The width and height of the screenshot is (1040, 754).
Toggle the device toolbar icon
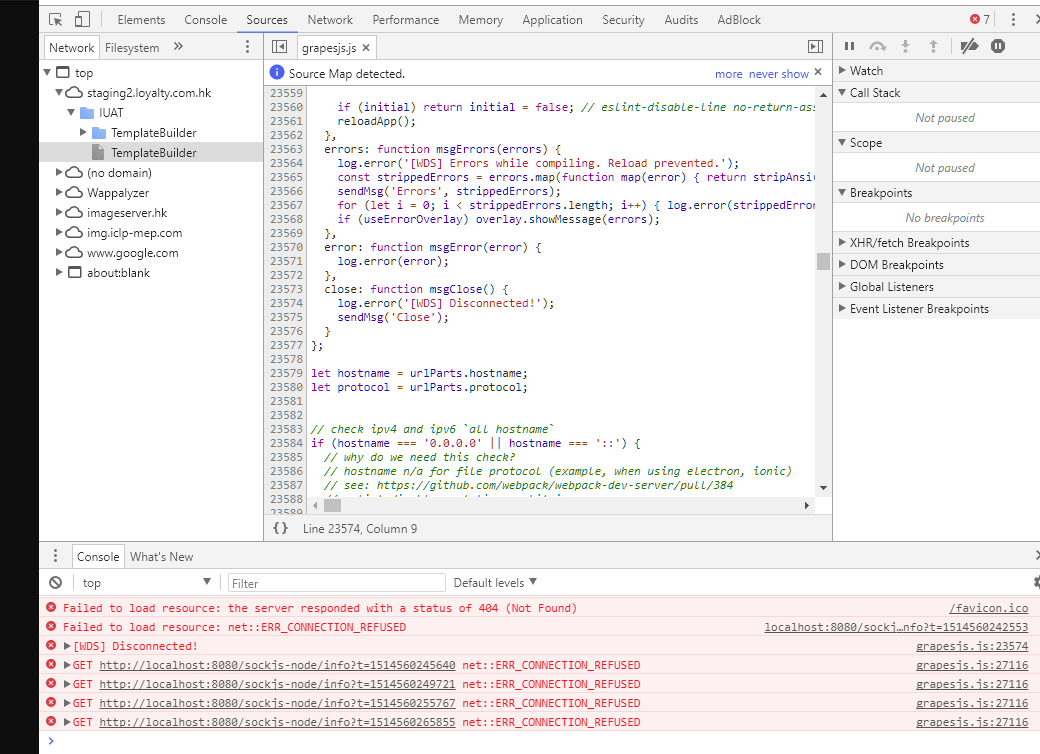82,19
